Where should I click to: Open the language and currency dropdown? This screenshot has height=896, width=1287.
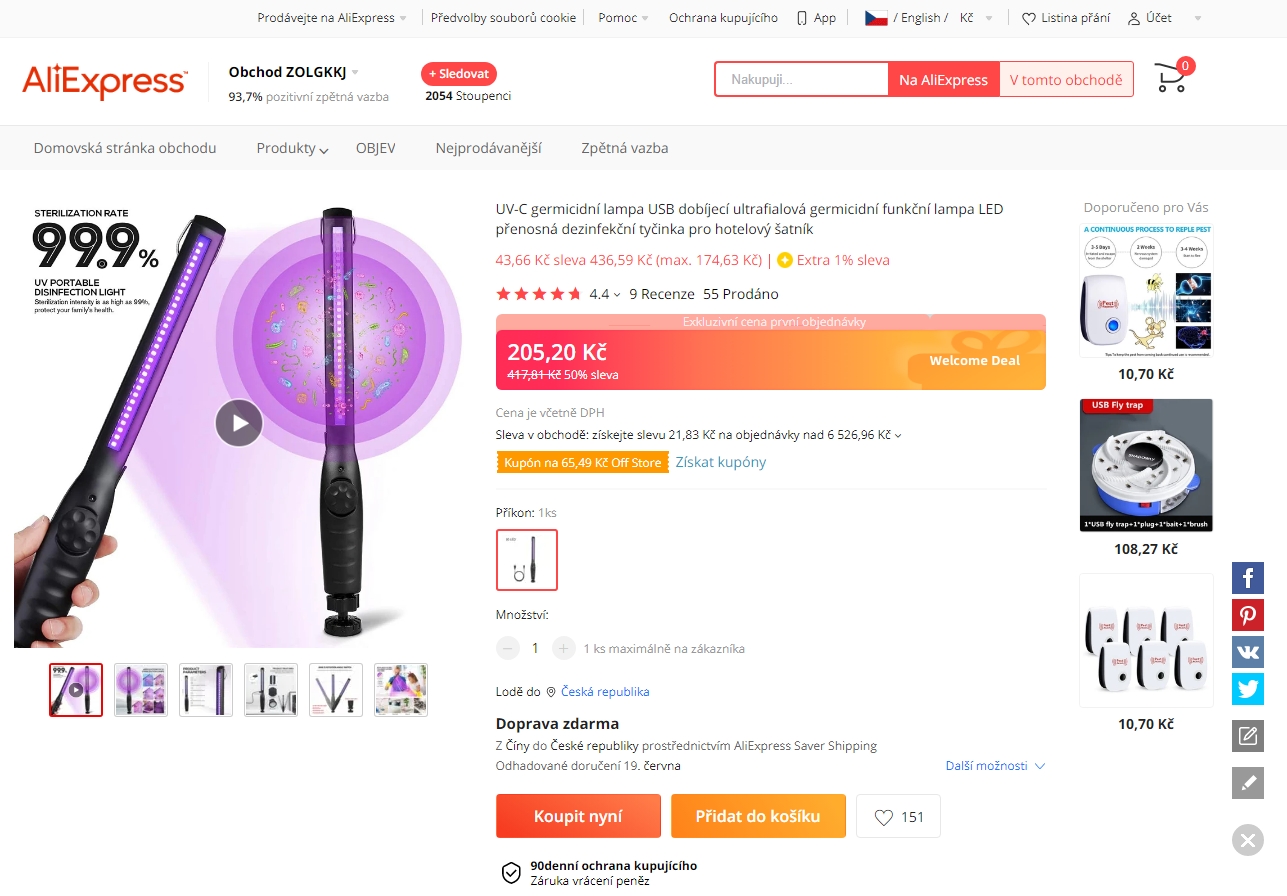[929, 18]
